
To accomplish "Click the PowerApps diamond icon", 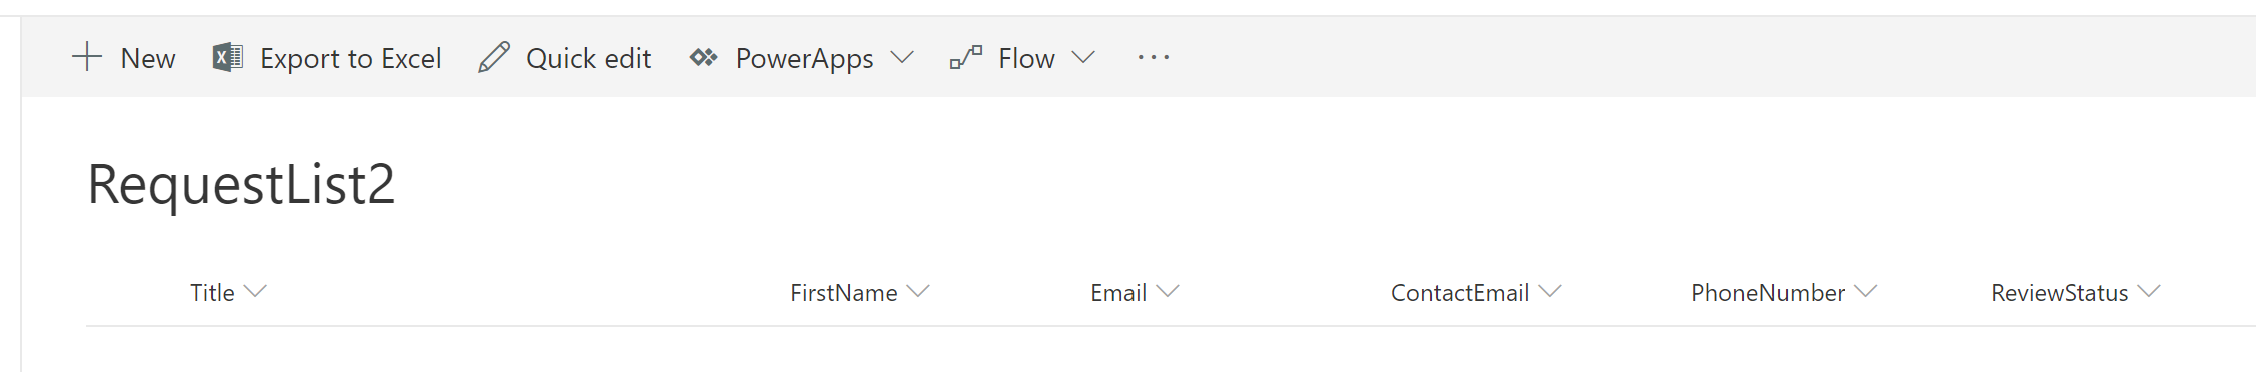I will tap(704, 57).
